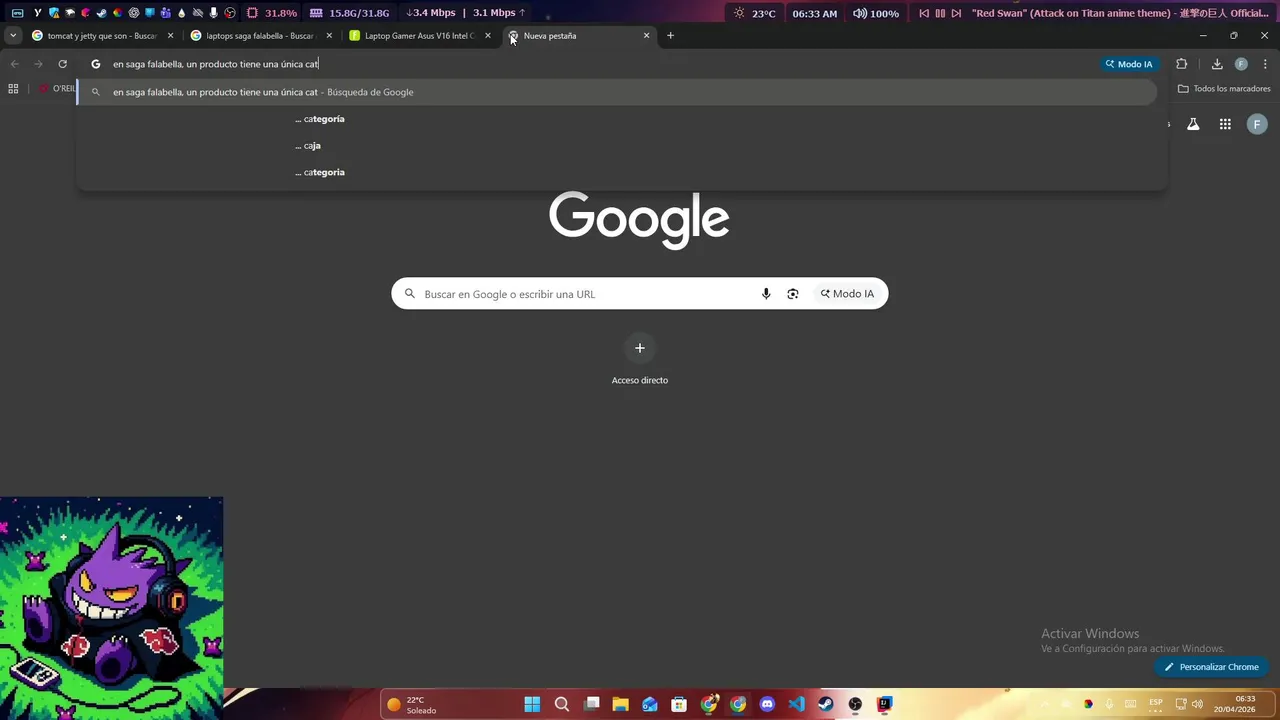This screenshot has width=1280, height=720.
Task: Click Modo IA in Google search box
Action: click(x=848, y=294)
